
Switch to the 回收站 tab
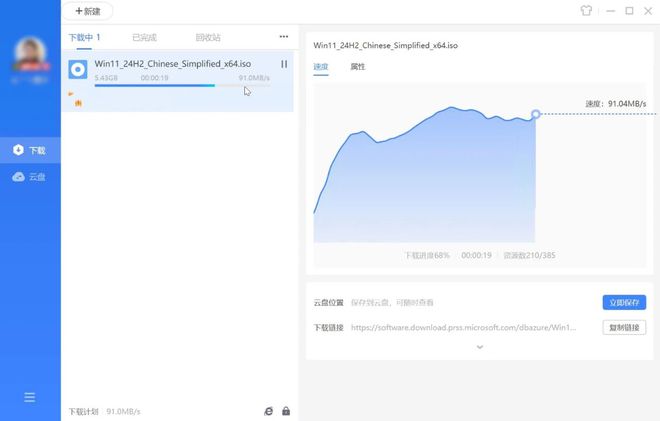[x=208, y=38]
